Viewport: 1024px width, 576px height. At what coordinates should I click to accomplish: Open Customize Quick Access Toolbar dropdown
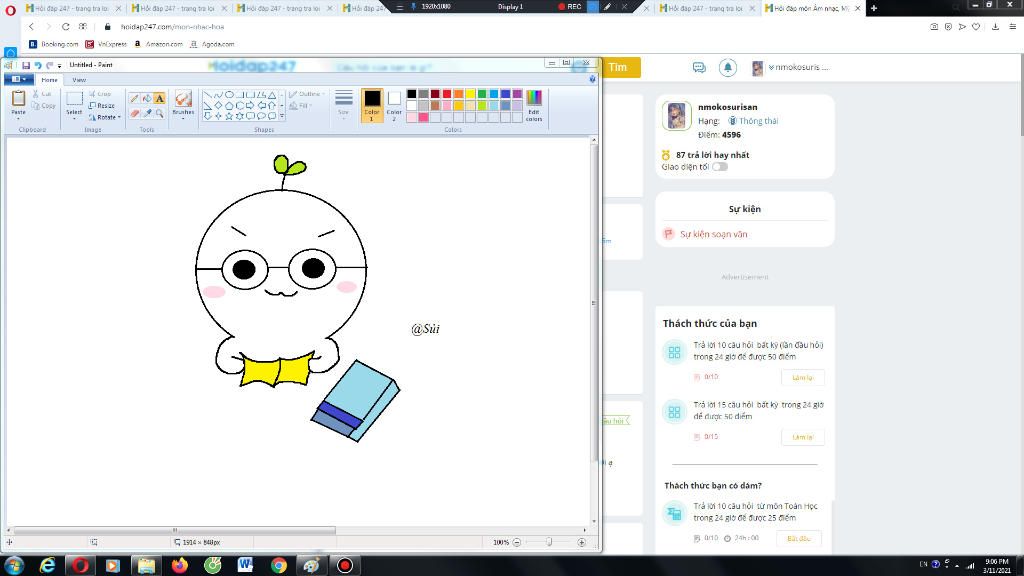pyautogui.click(x=59, y=65)
